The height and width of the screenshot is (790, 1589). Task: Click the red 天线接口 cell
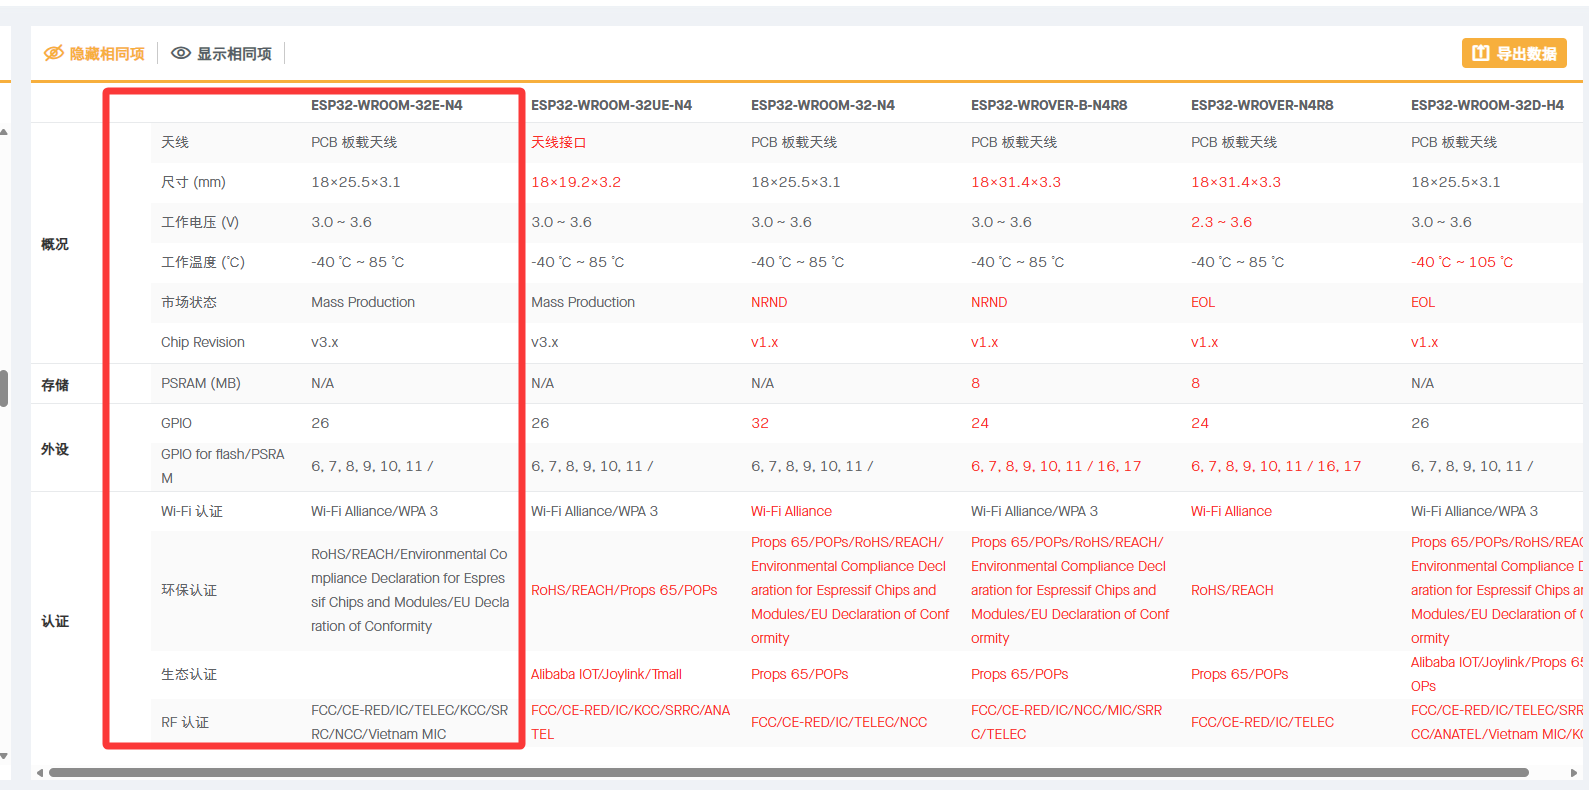558,142
